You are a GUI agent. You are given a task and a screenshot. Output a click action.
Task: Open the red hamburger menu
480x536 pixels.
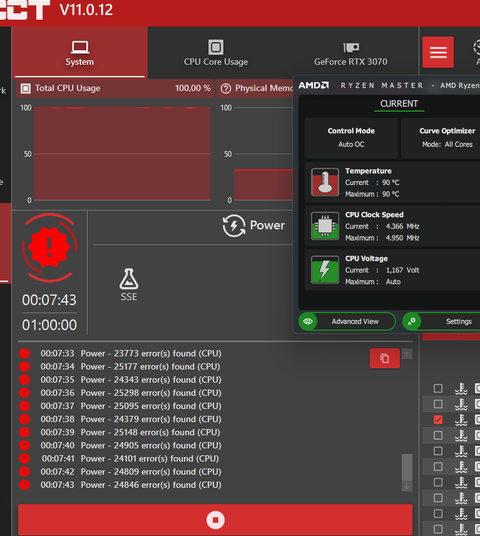pos(438,52)
